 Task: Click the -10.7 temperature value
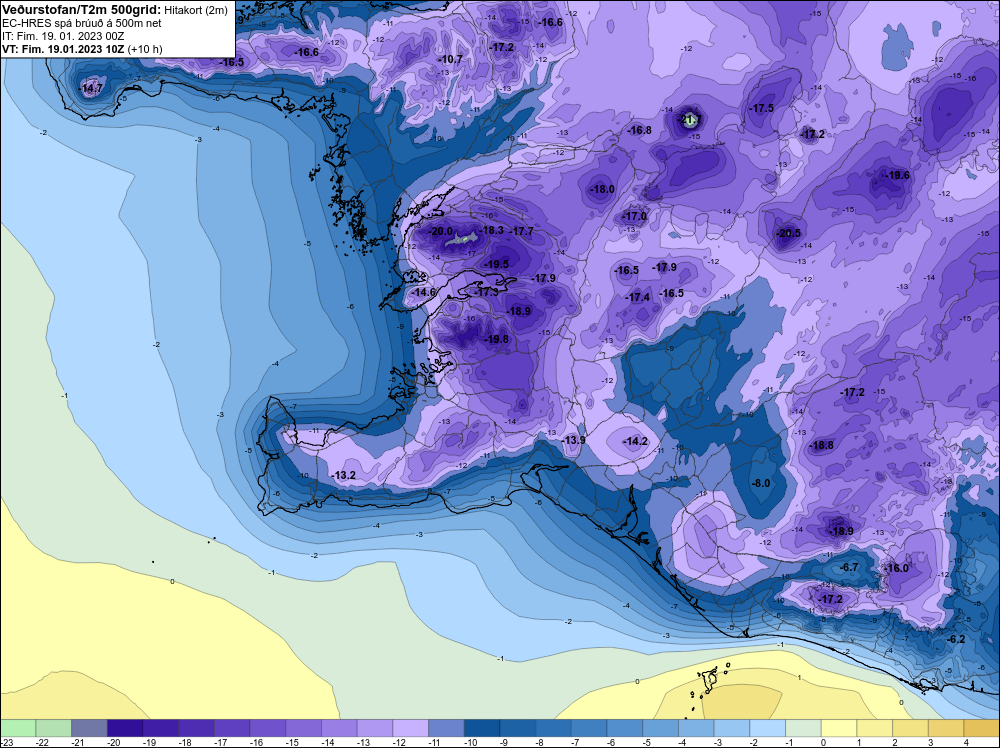click(x=451, y=59)
